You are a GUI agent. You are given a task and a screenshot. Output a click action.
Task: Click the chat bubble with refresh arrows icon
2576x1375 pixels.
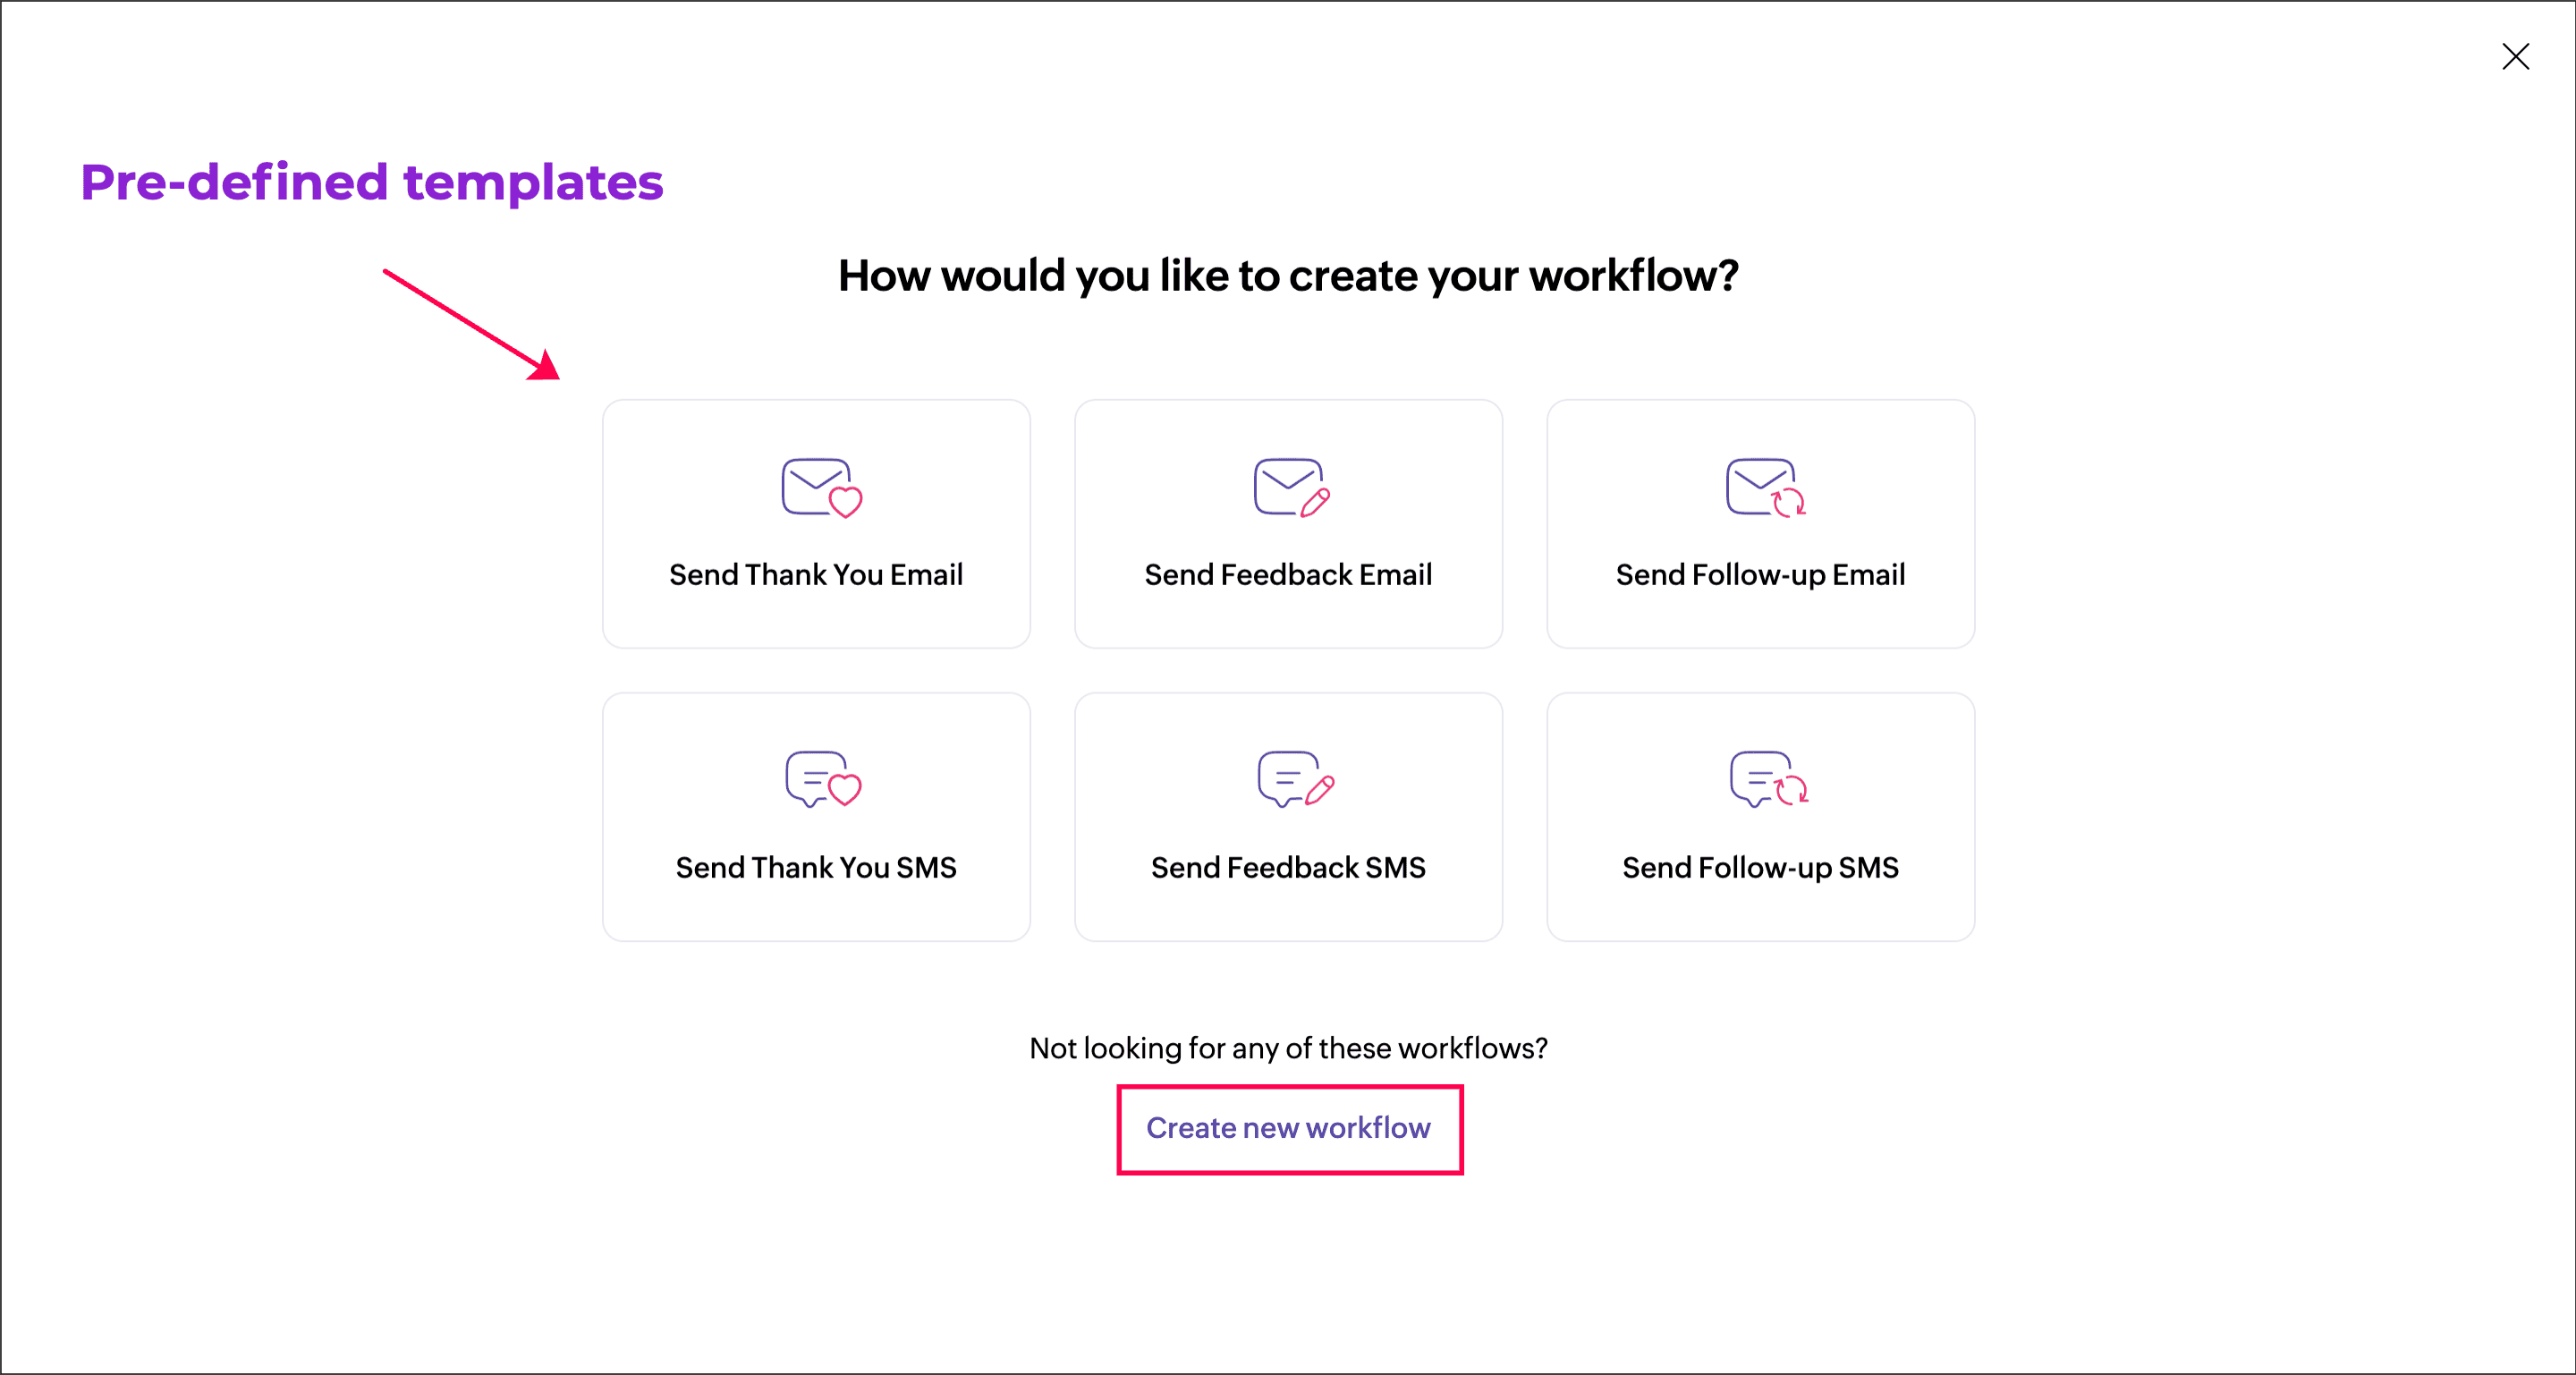pyautogui.click(x=1767, y=780)
